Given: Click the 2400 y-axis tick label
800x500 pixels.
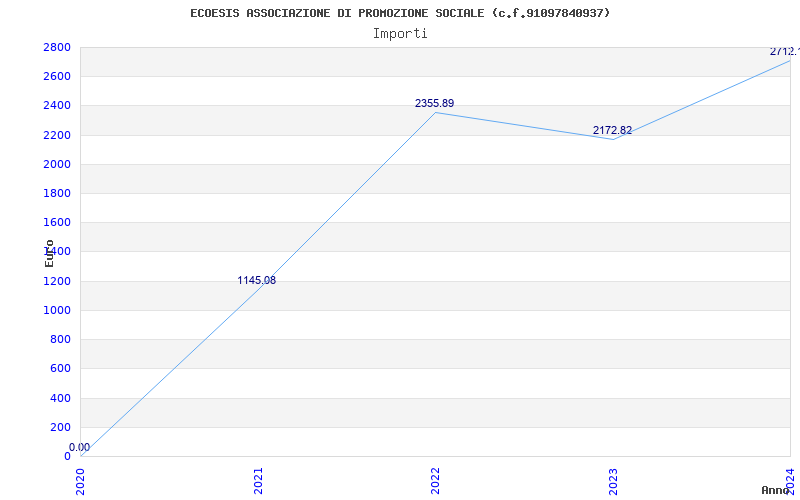Looking at the screenshot, I should (x=57, y=106).
